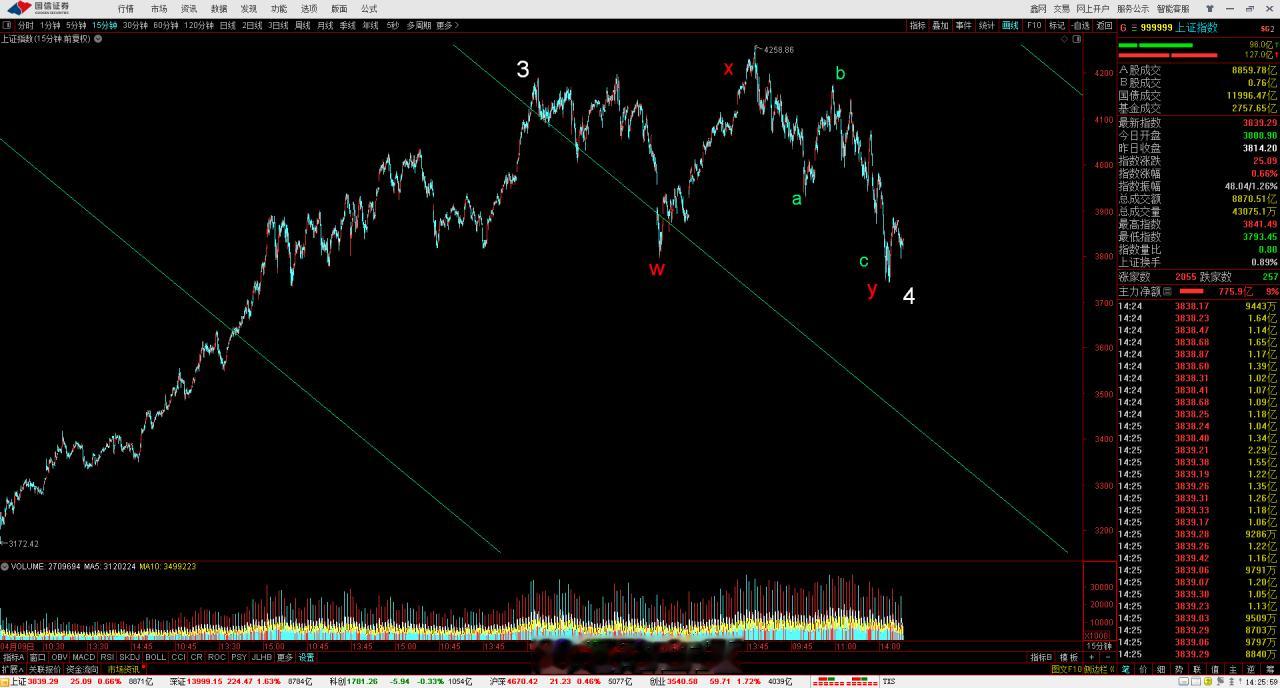Select the 多周期 view
1280x688 pixels.
pos(418,25)
